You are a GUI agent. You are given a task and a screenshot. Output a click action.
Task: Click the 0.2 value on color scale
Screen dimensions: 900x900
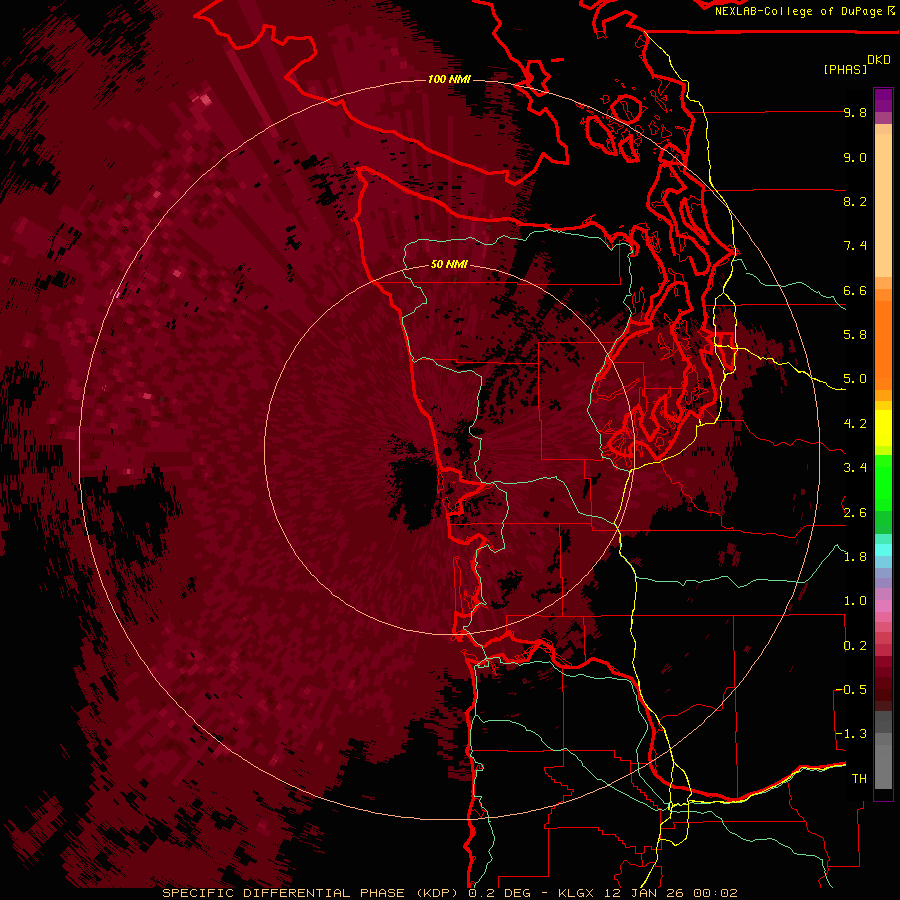[855, 645]
